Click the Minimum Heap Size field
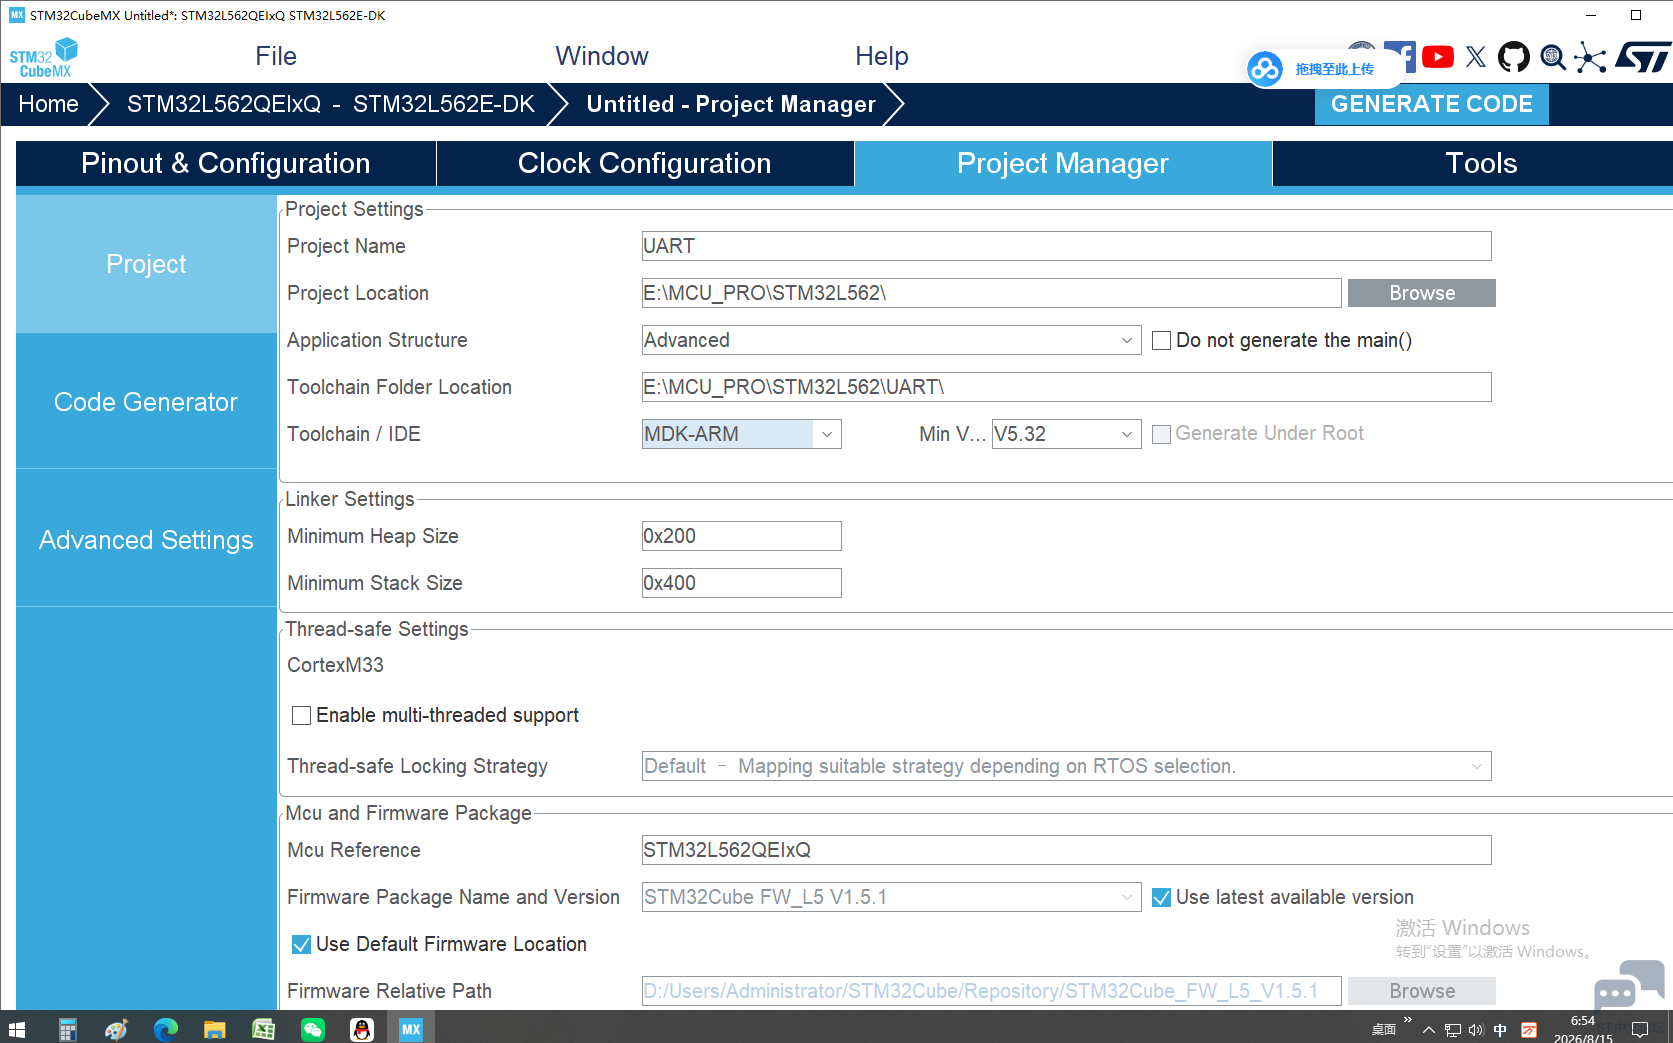Image resolution: width=1673 pixels, height=1043 pixels. coord(741,536)
